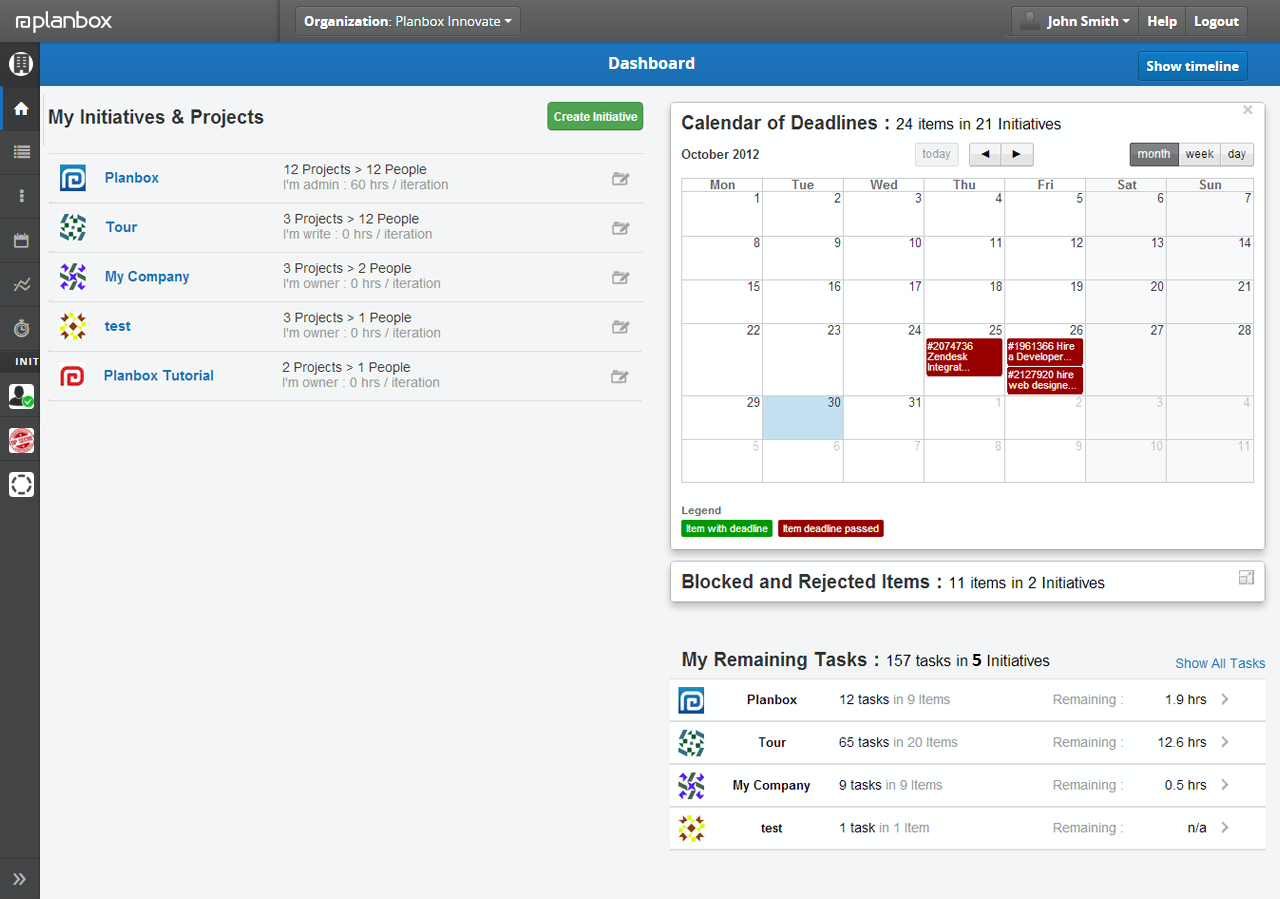Open the Planbox initiative link
The image size is (1280, 899).
pos(132,178)
